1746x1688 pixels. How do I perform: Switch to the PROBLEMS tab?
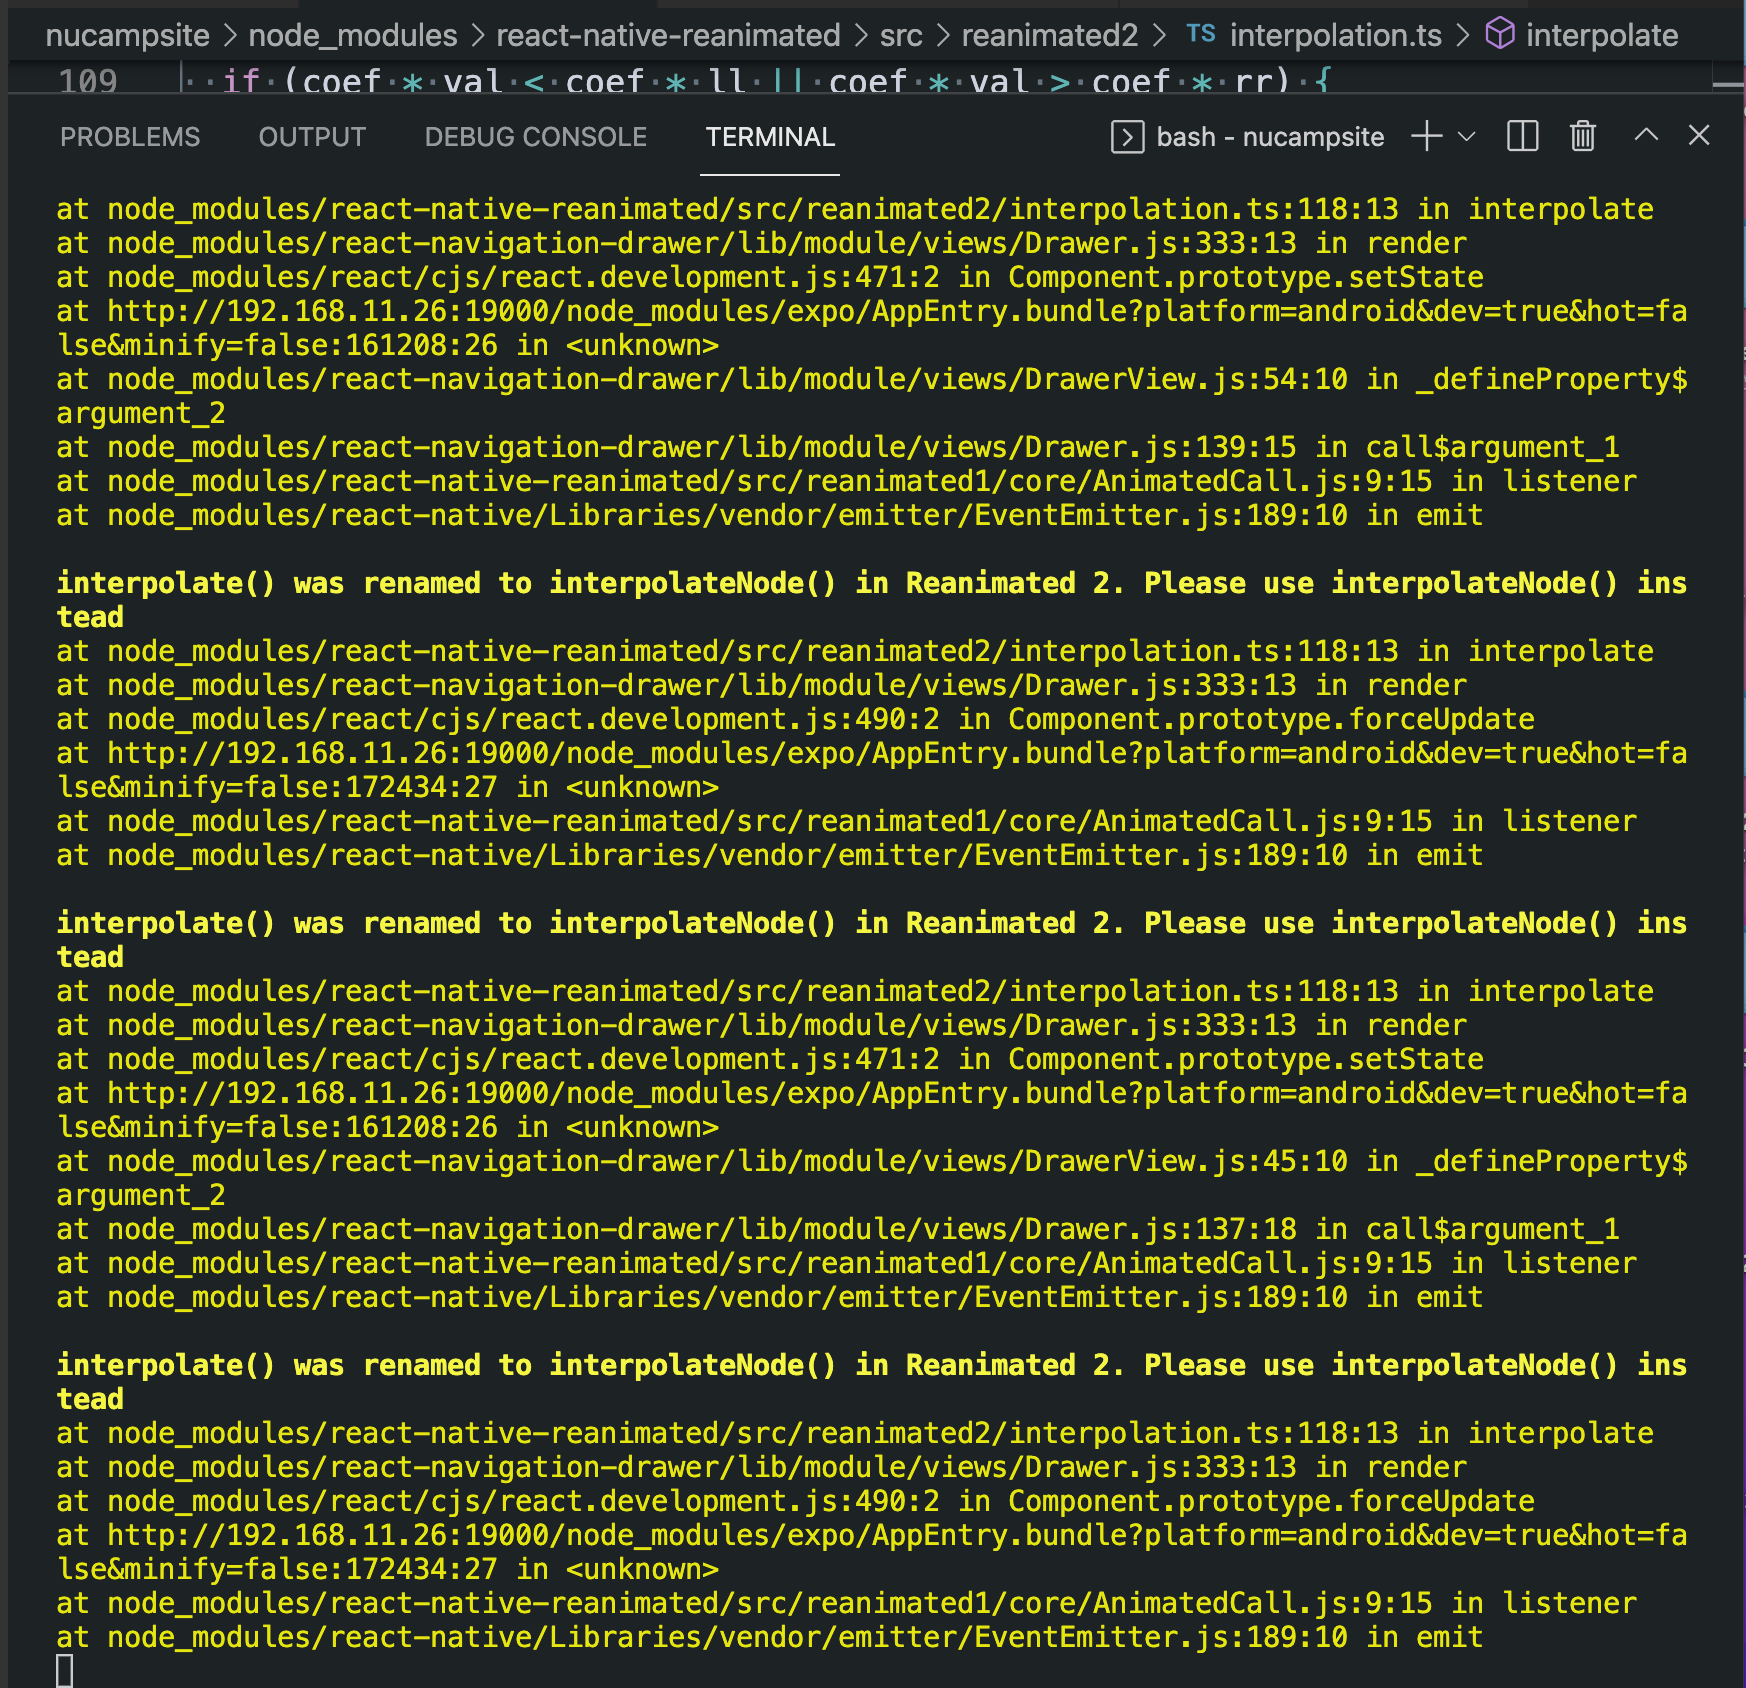pos(130,137)
